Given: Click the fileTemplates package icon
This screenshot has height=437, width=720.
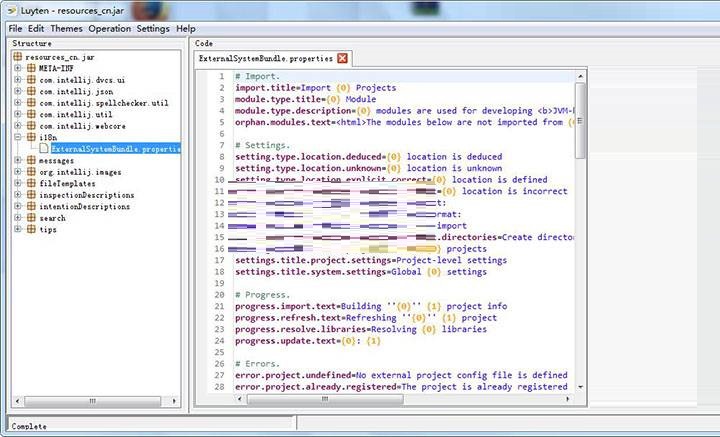Looking at the screenshot, I should coord(31,183).
